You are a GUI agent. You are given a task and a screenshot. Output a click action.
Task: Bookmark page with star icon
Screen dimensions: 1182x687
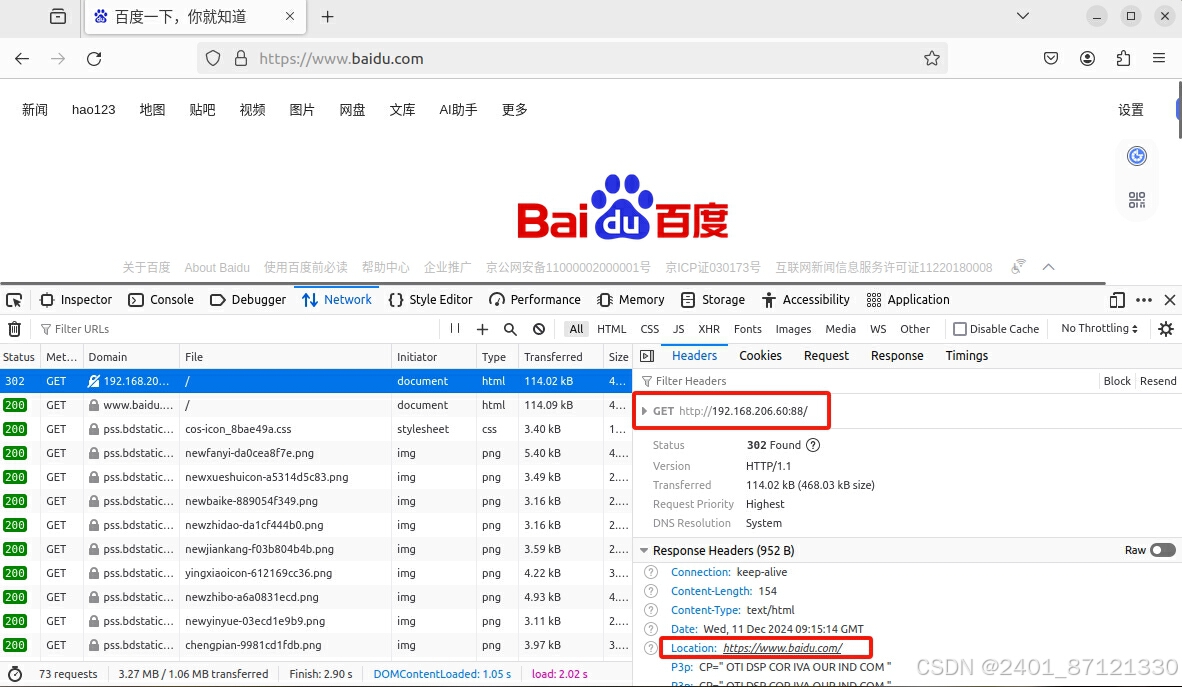(932, 59)
